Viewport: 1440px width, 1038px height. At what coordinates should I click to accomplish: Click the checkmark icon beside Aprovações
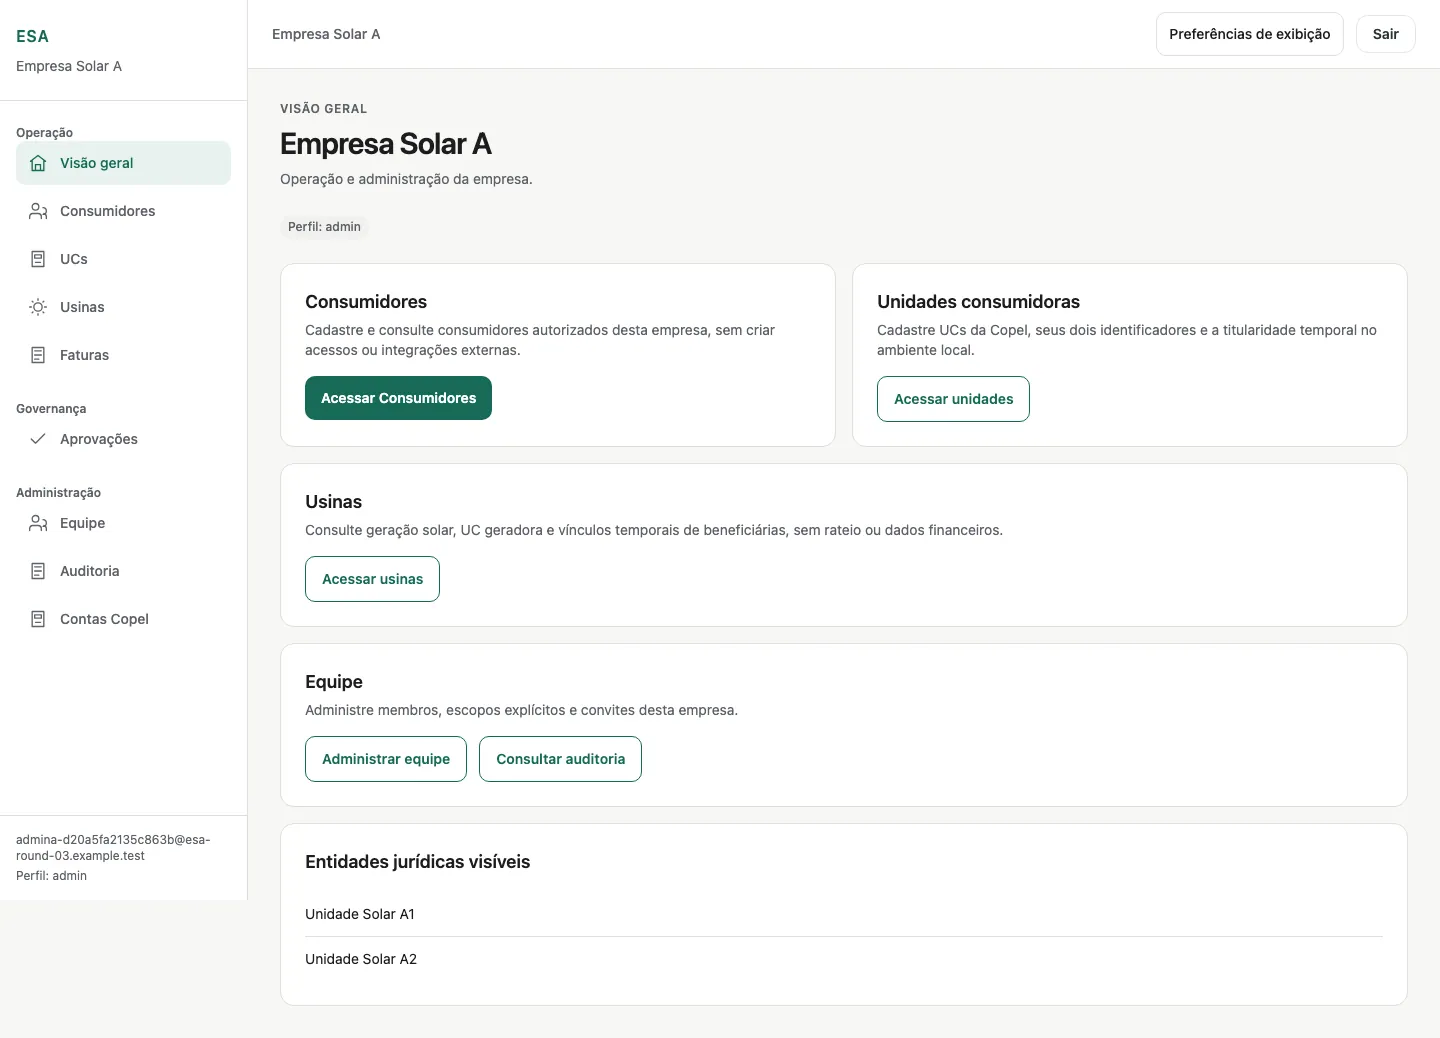tap(38, 439)
